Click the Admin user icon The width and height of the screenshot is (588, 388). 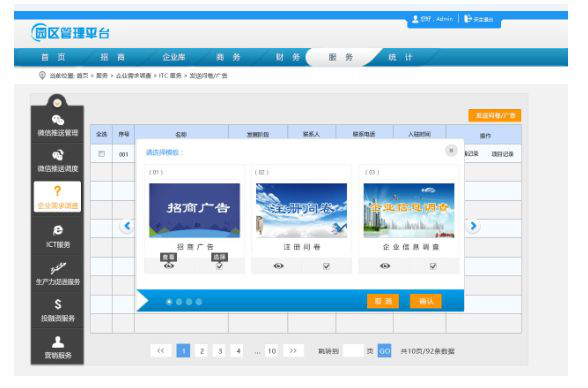415,19
